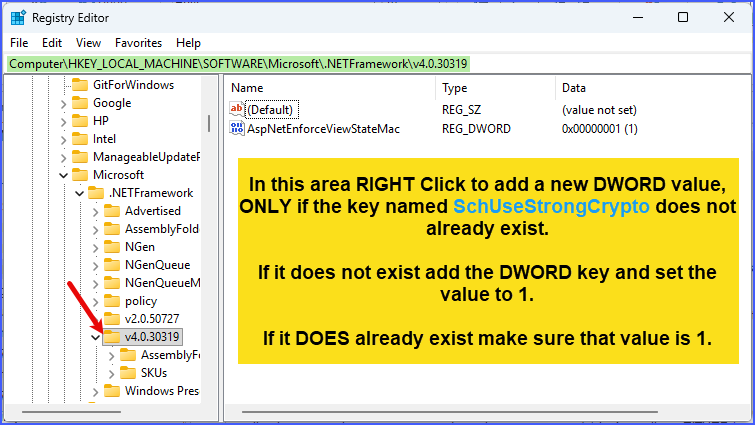
Task: Select the policy folder icon
Action: pyautogui.click(x=111, y=301)
